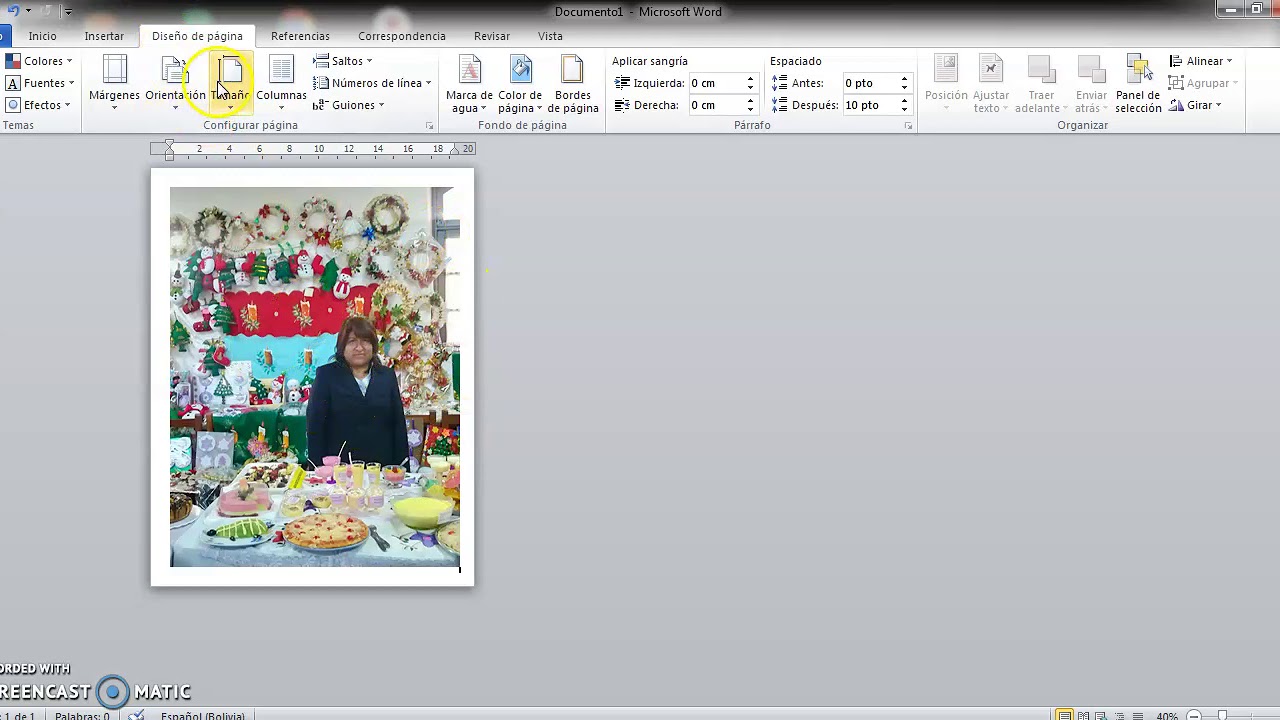Image resolution: width=1280 pixels, height=720 pixels.
Task: Click the indent marker on the ruler
Action: point(169,150)
